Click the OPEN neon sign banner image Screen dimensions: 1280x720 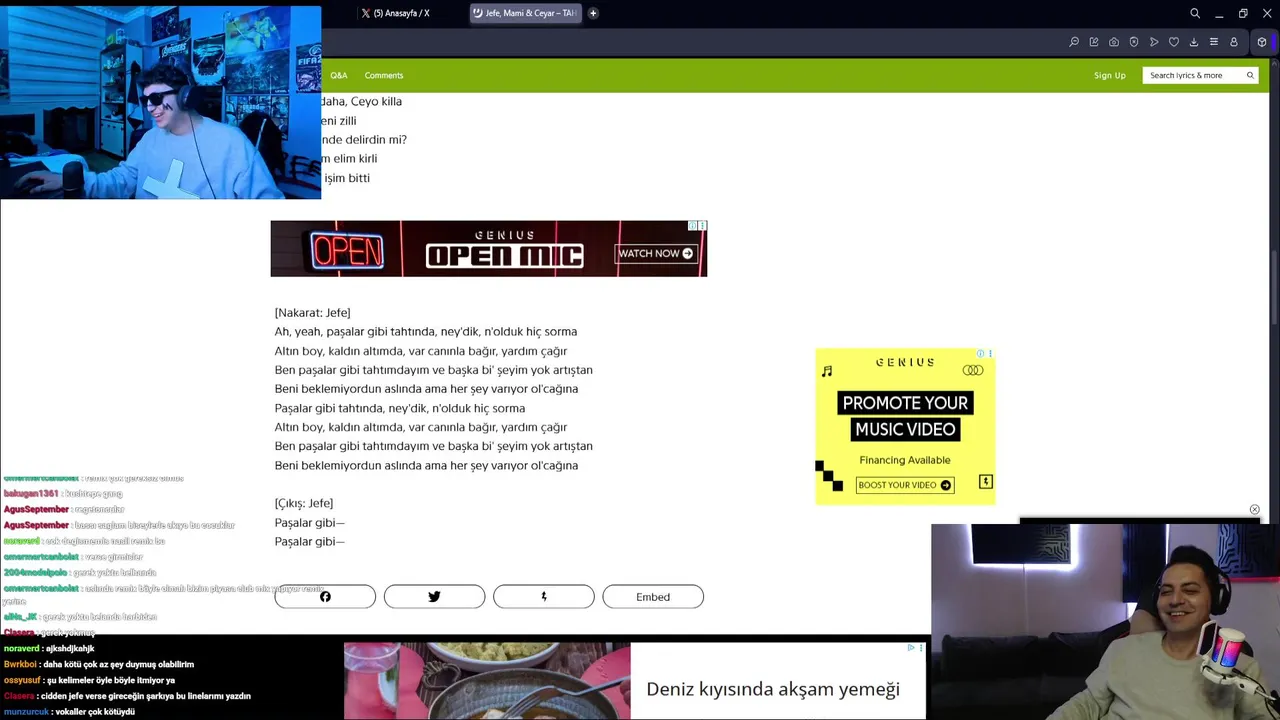pos(347,249)
